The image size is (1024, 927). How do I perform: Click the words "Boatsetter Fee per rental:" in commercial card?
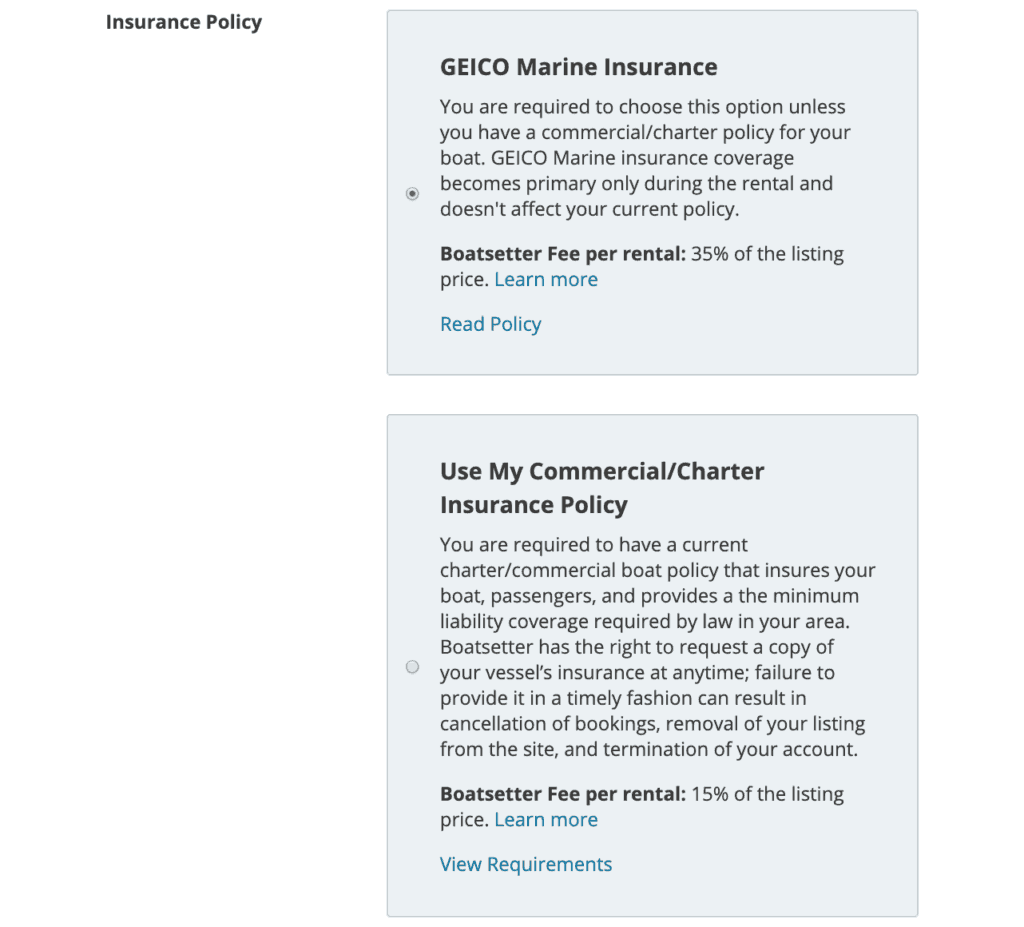pyautogui.click(x=562, y=794)
